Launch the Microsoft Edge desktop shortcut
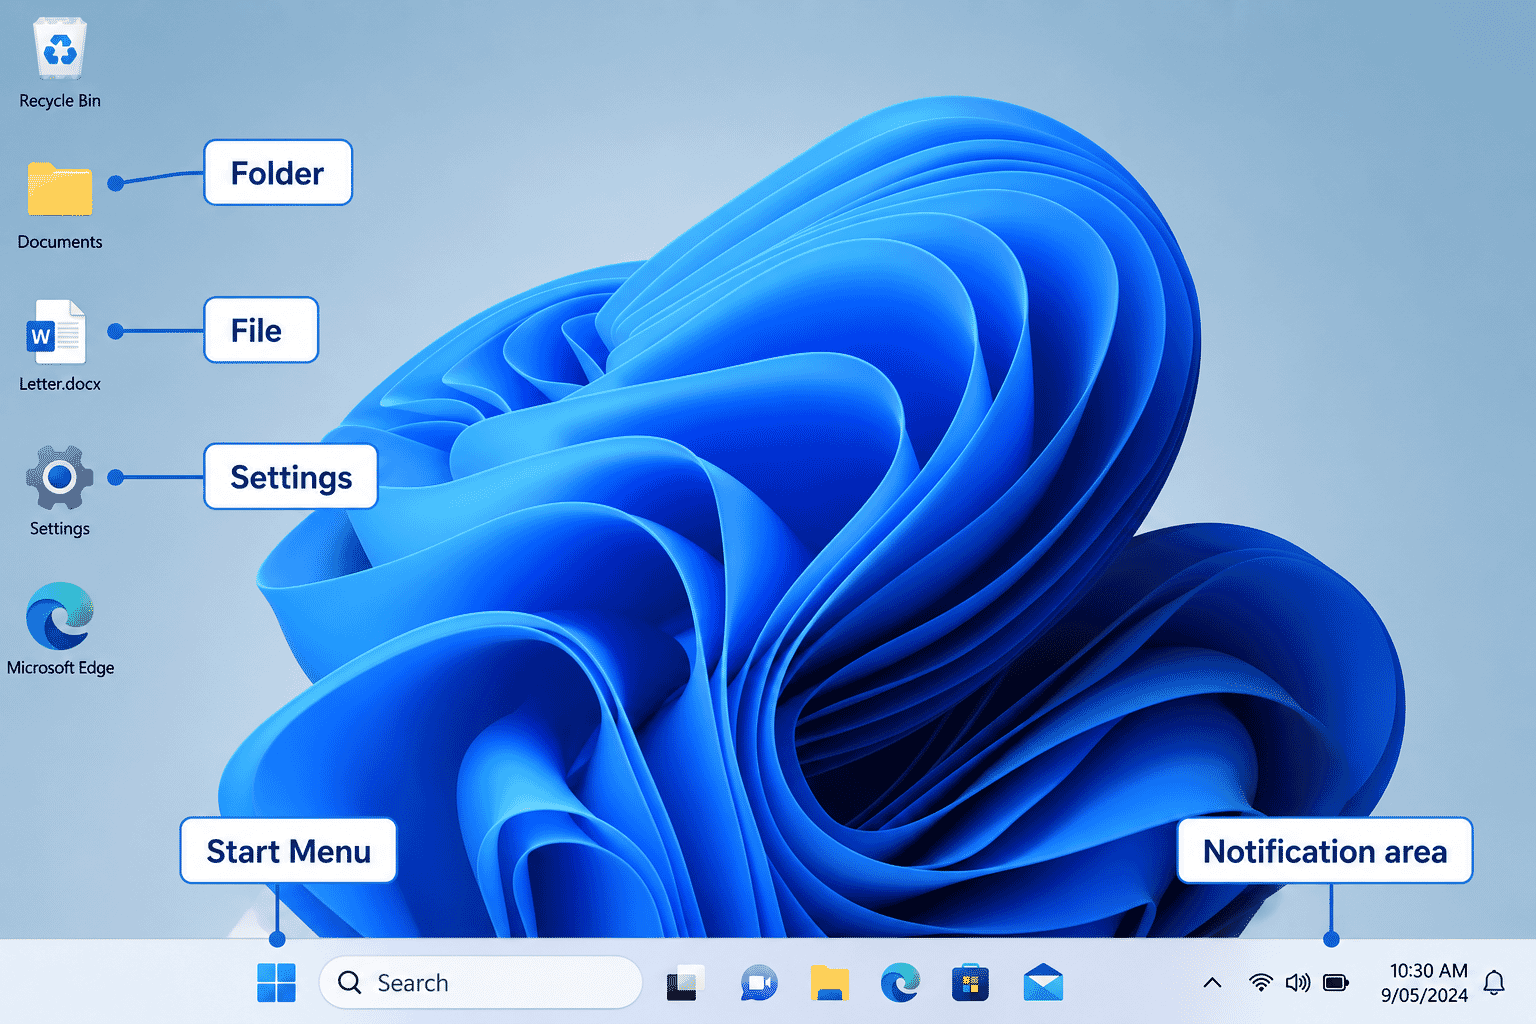This screenshot has height=1024, width=1536. tap(60, 616)
